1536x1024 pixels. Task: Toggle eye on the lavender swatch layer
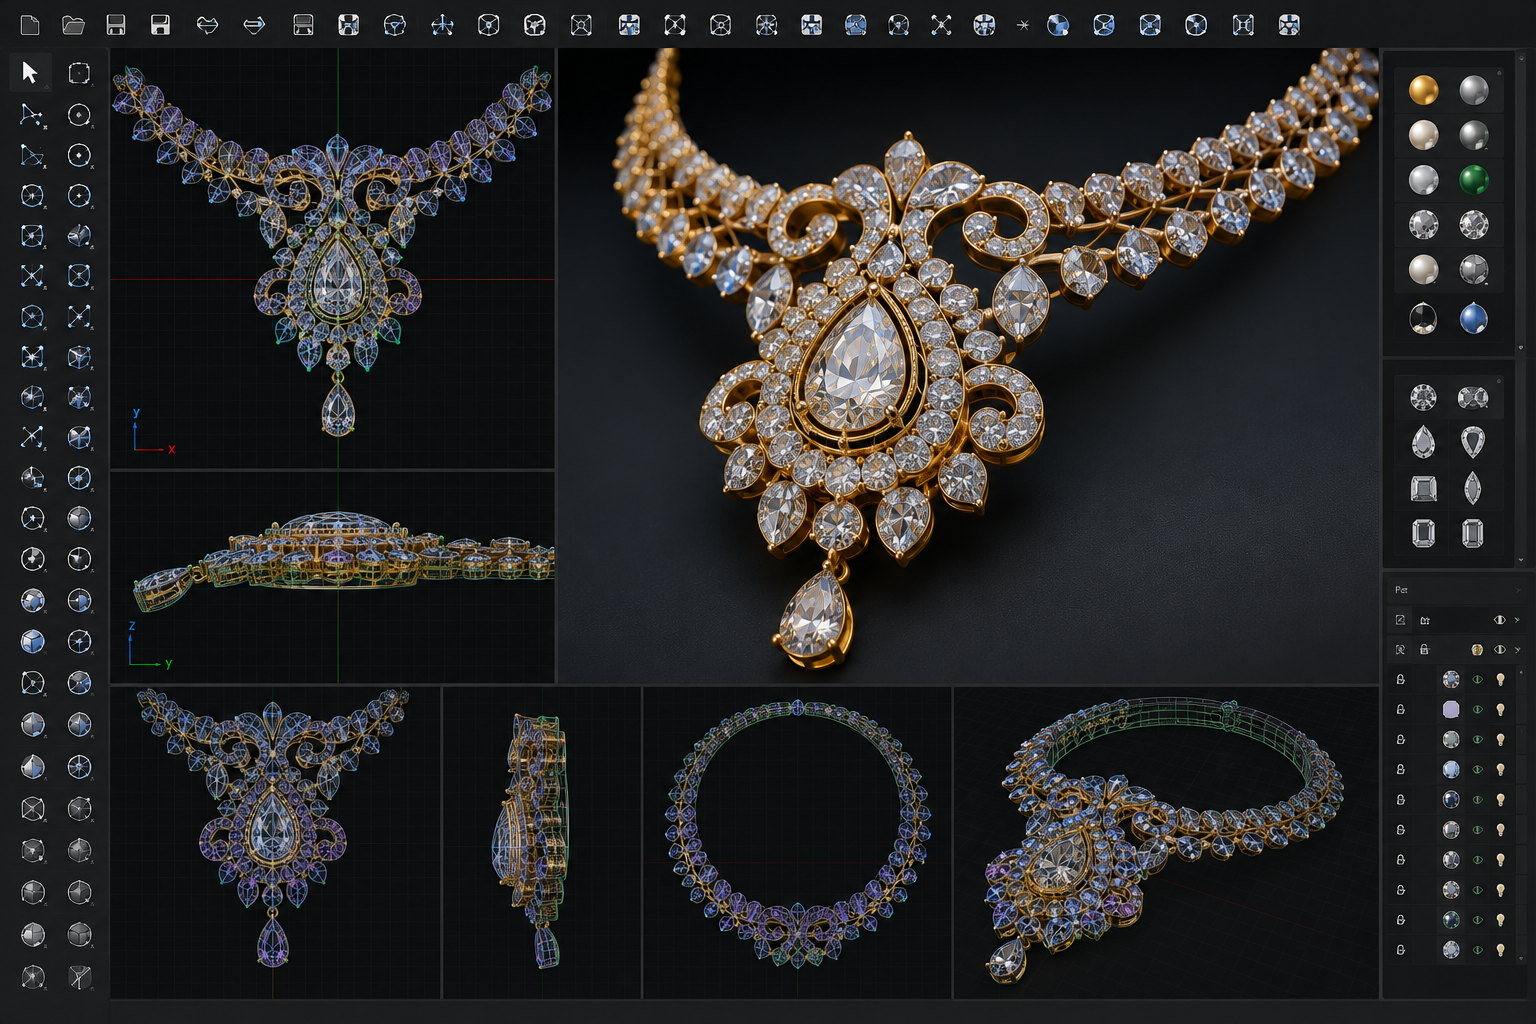coord(1477,709)
